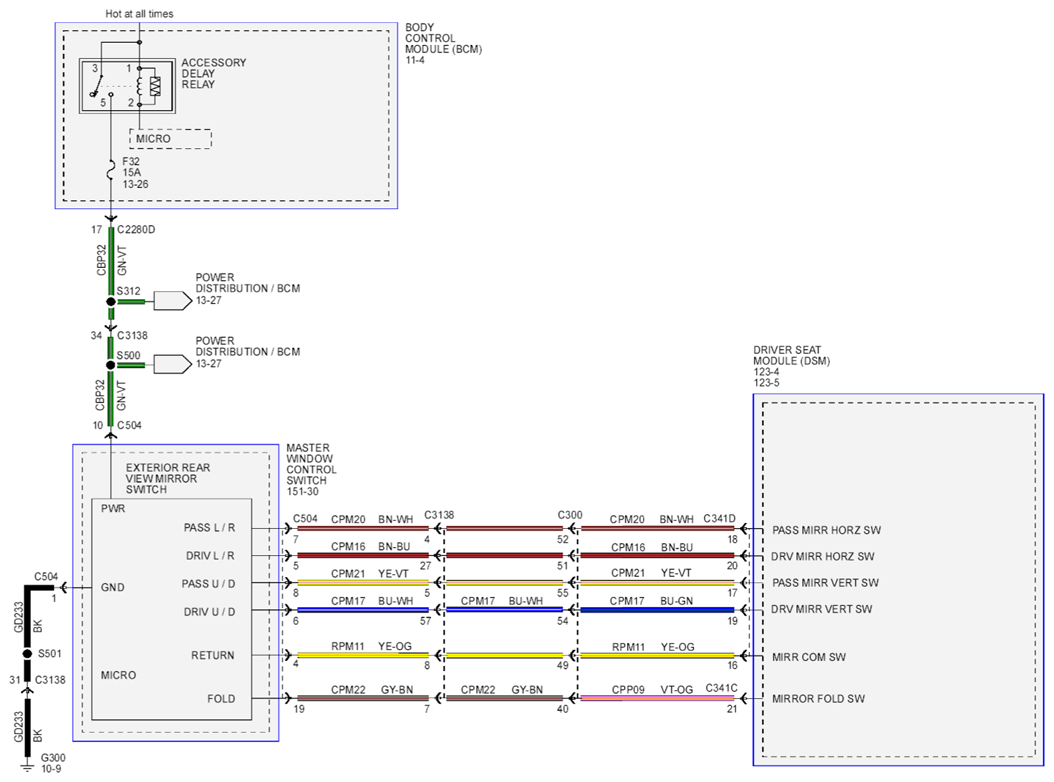Select the blue CPM17 BU-GN wire
Screen dimensions: 1054x782
coord(657,610)
